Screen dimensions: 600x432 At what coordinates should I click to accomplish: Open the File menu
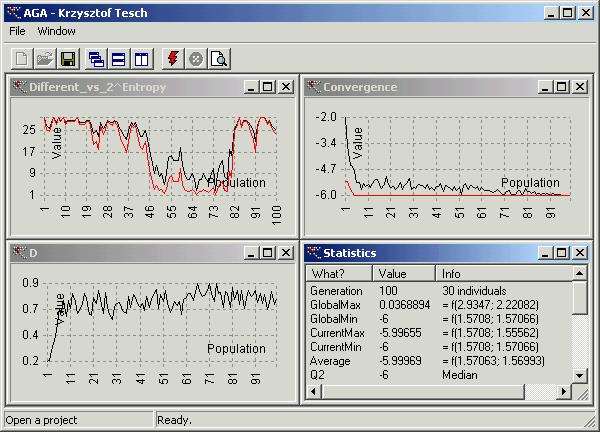click(17, 31)
